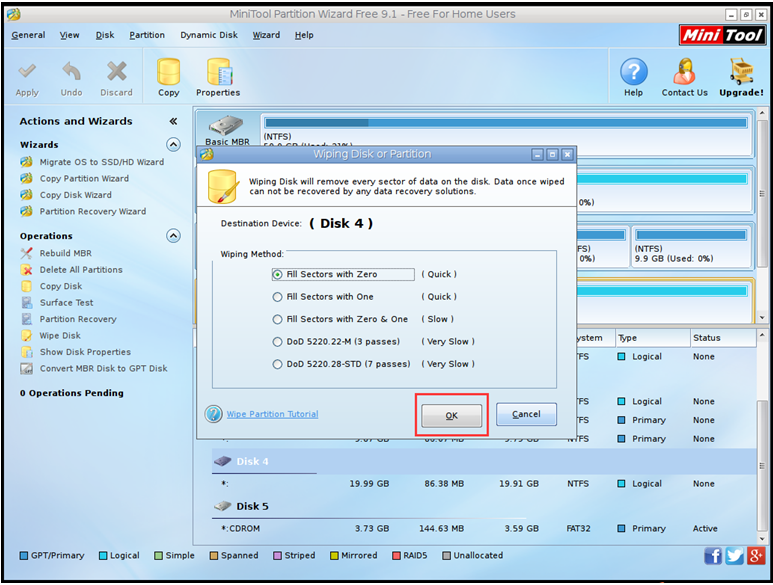Click the Apply checkmark toolbar icon
The width and height of the screenshot is (773, 585).
(x=27, y=72)
